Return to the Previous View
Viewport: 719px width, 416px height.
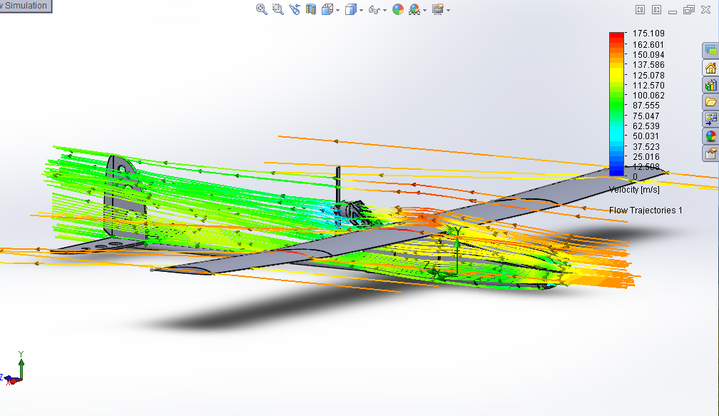click(294, 9)
